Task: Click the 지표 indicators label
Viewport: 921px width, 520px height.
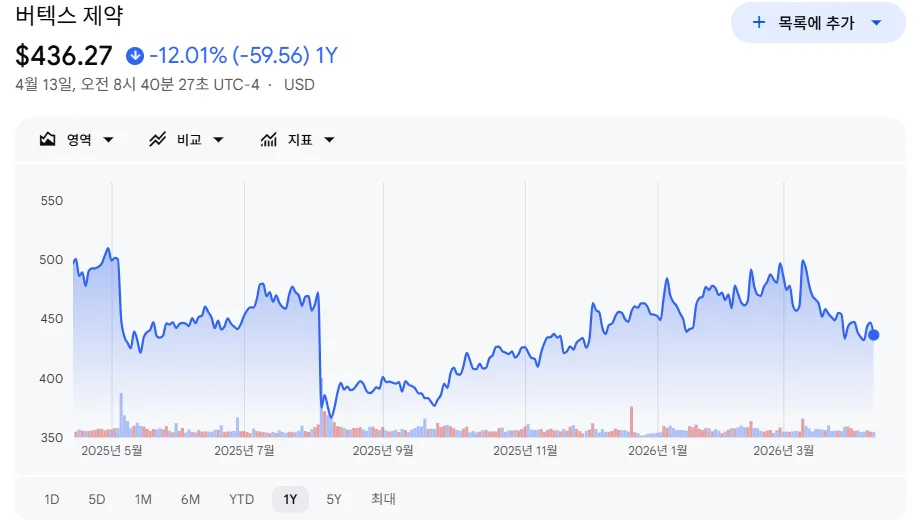Action: [300, 140]
